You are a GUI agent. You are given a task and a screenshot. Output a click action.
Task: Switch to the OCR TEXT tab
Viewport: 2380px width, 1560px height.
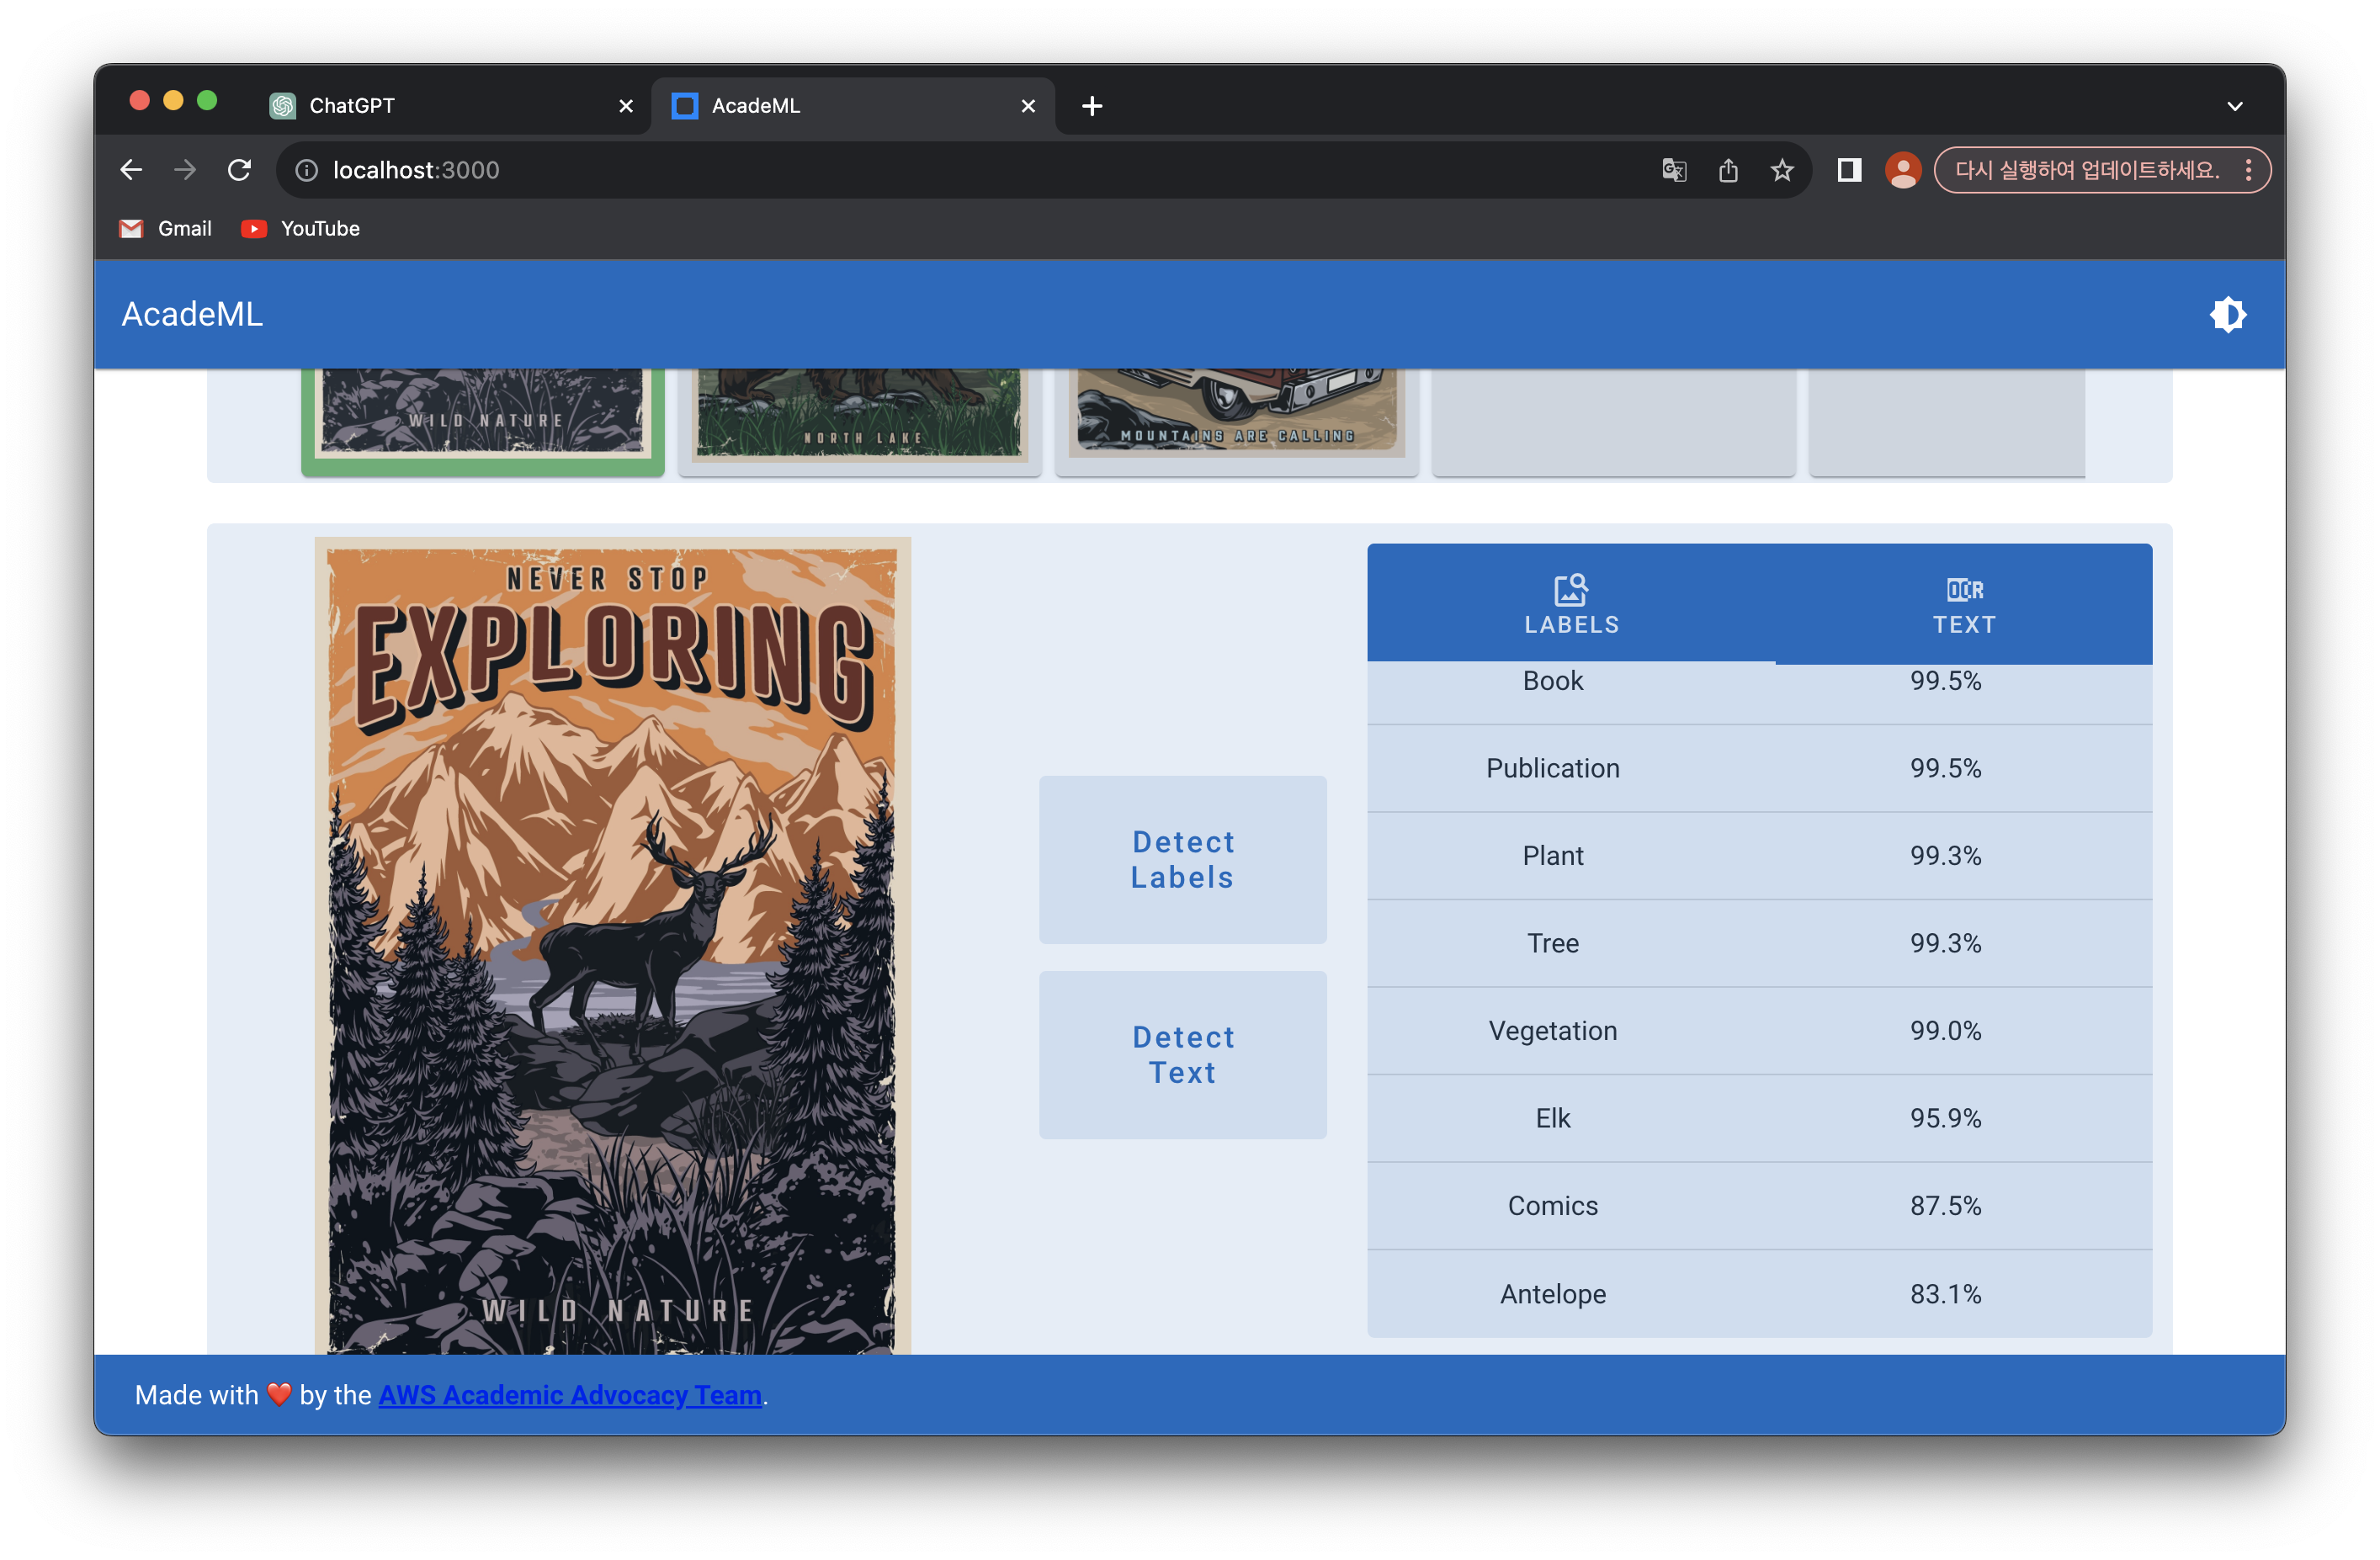1963,604
